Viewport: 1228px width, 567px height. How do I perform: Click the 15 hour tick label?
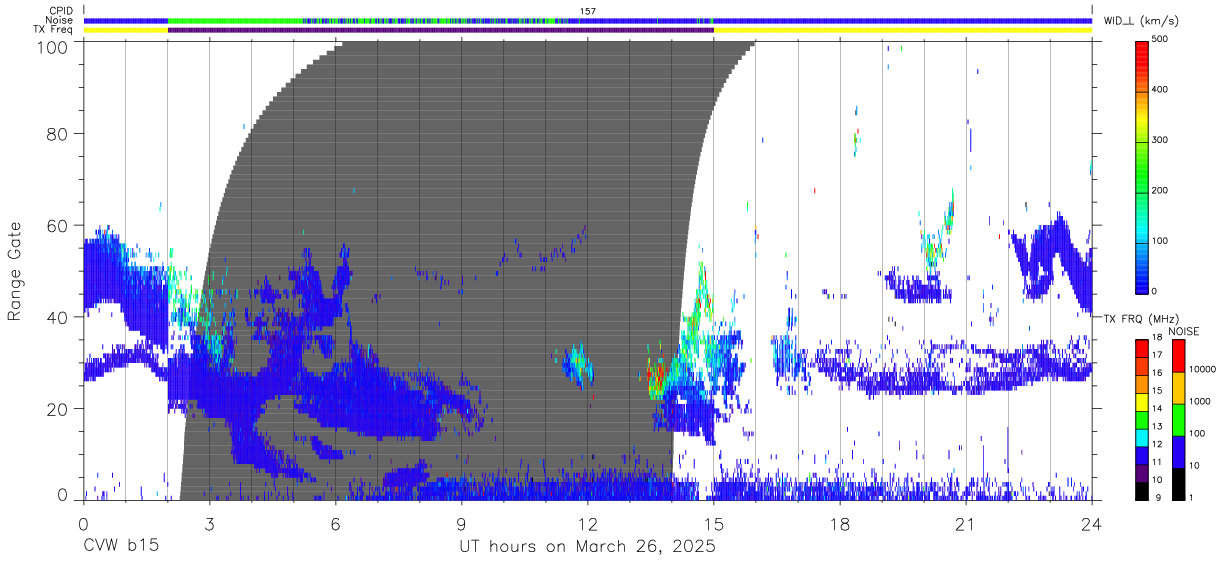click(714, 523)
